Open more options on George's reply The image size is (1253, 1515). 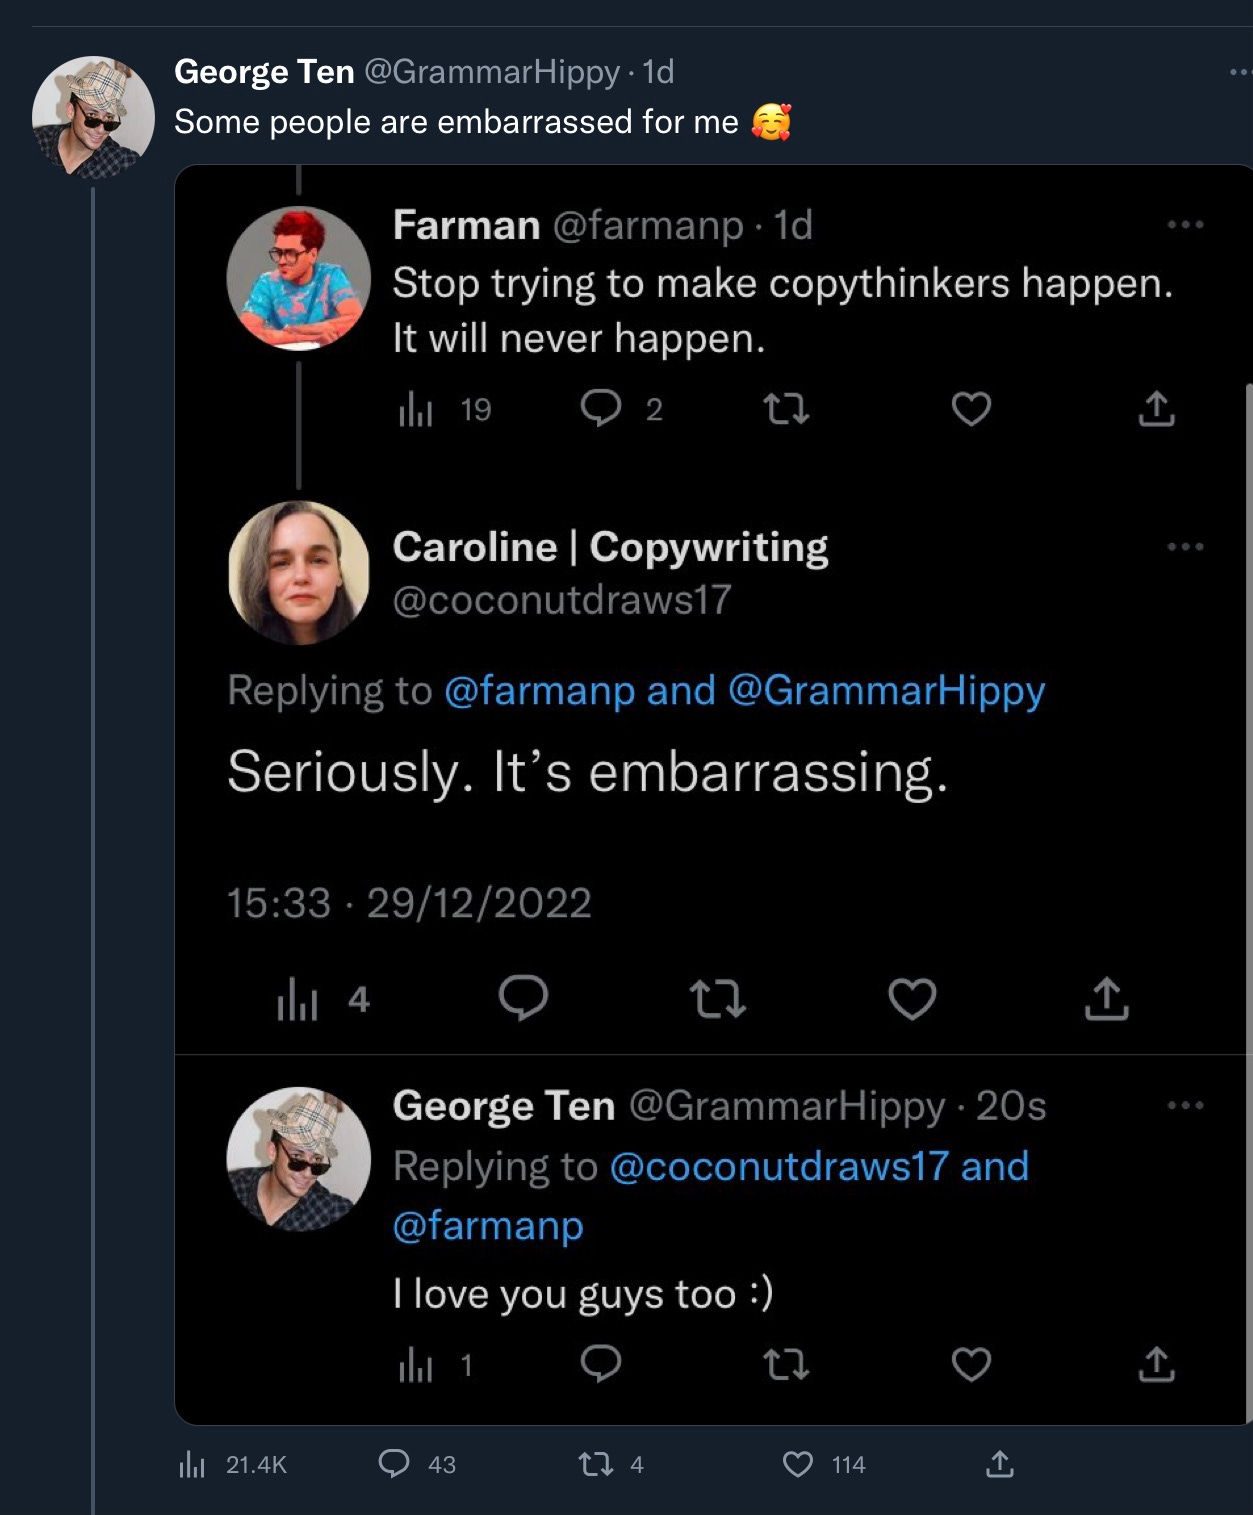[1185, 1106]
